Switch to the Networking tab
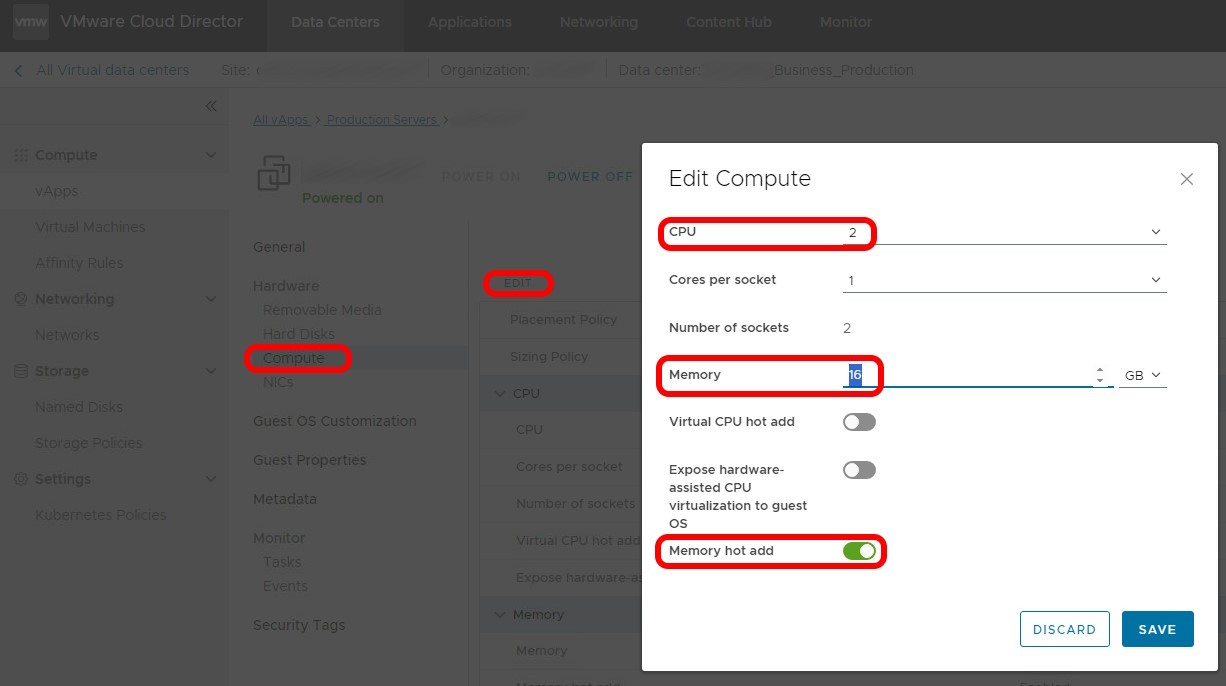Viewport: 1226px width, 686px height. pyautogui.click(x=598, y=22)
